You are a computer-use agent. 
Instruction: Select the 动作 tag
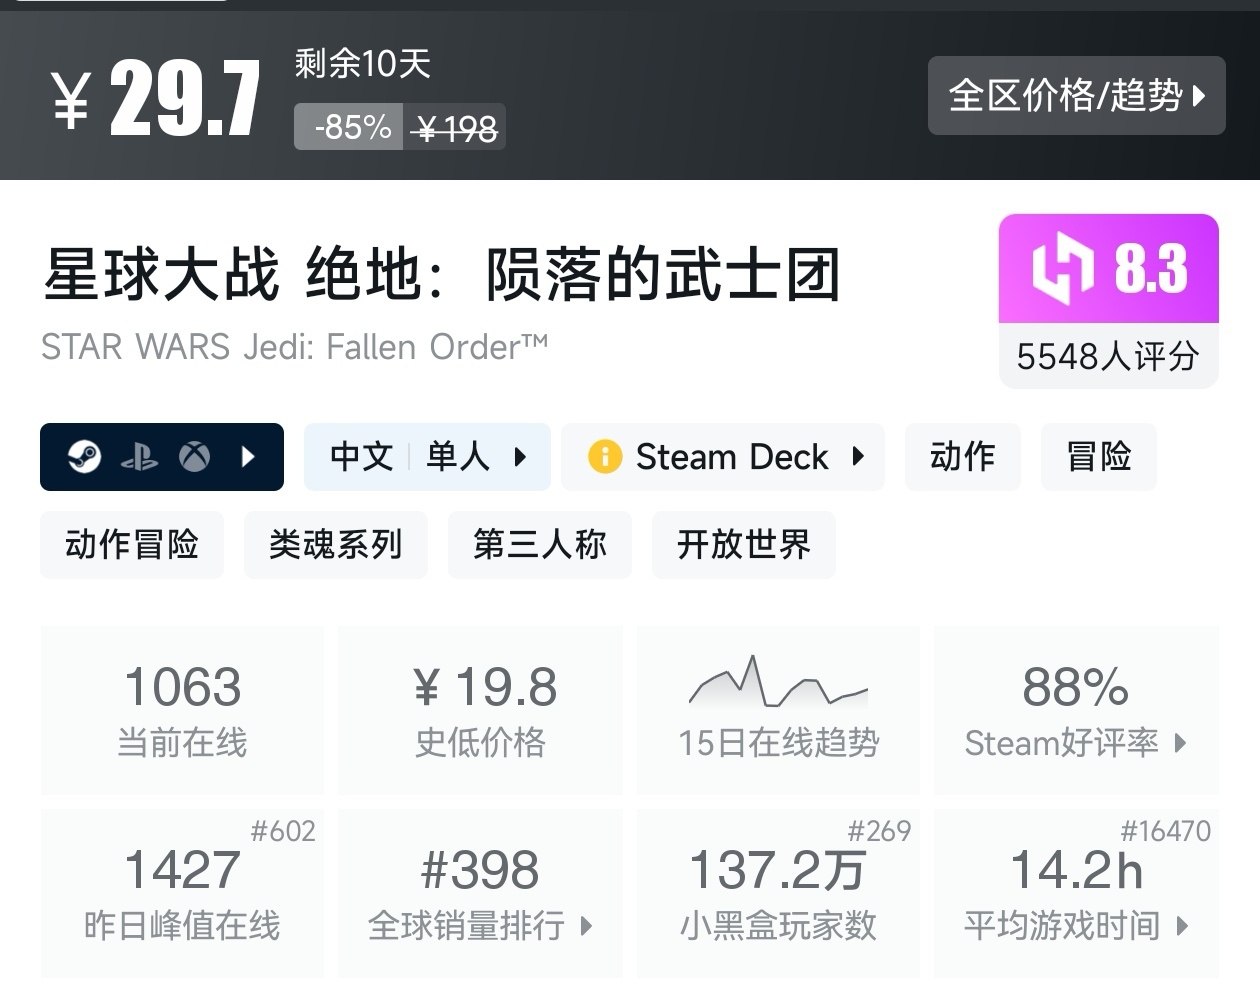pyautogui.click(x=963, y=457)
